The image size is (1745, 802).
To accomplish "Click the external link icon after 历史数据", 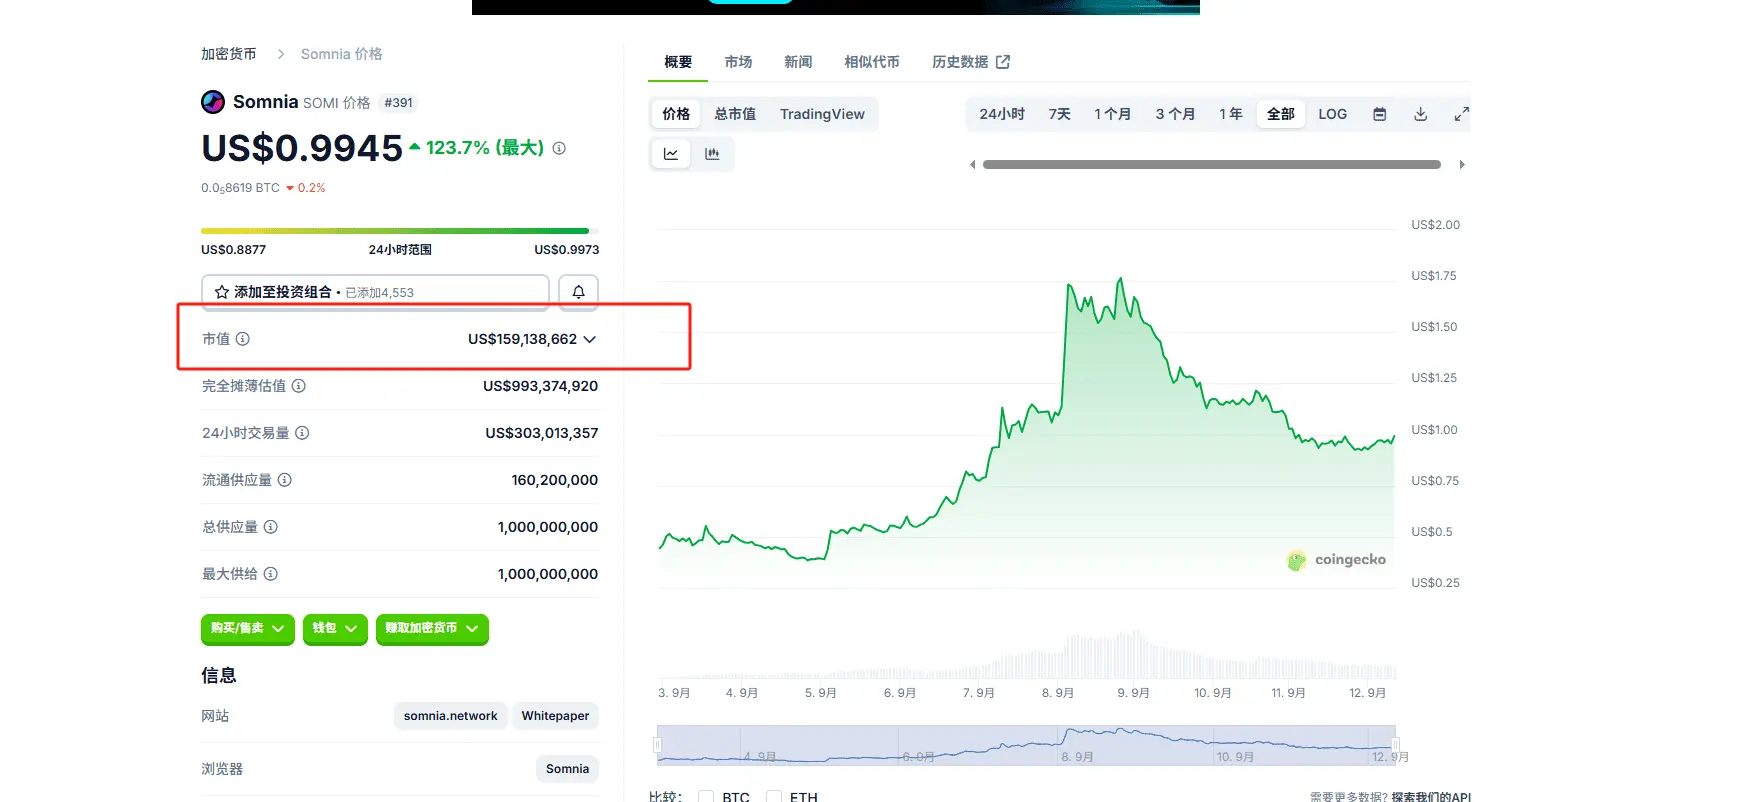I will [1003, 62].
